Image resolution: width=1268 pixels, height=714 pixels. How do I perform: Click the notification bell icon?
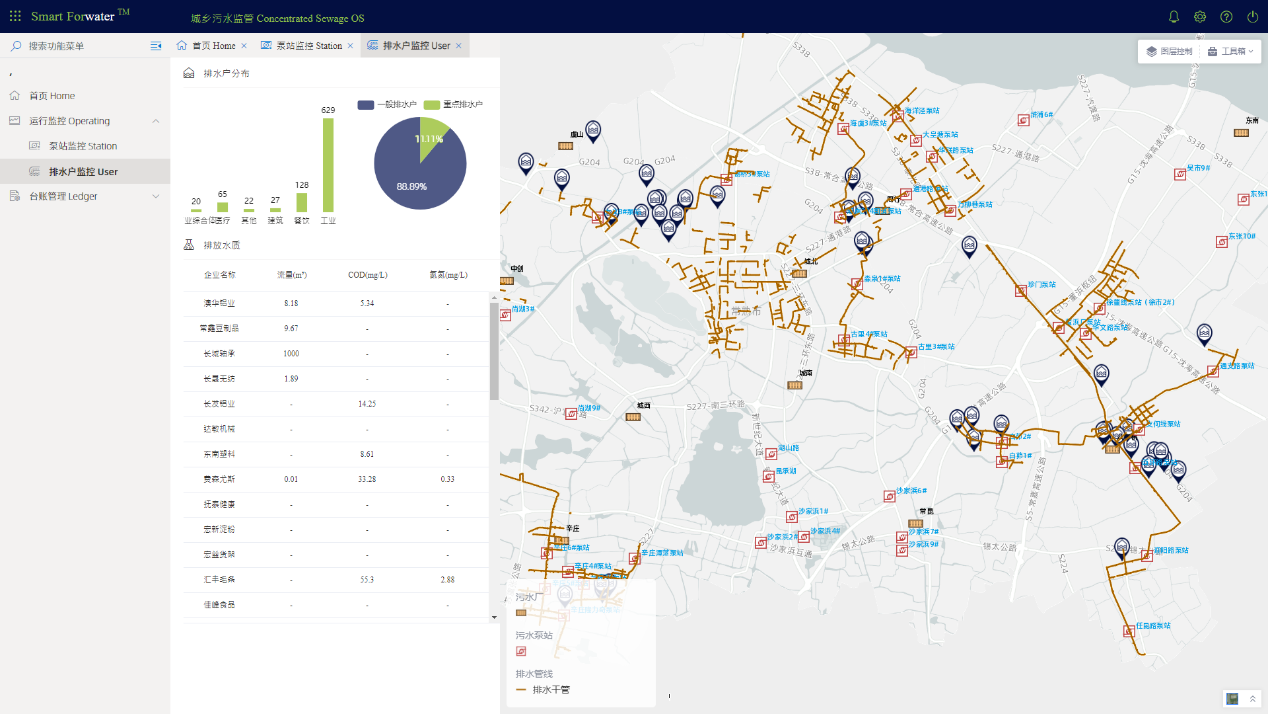coord(1174,17)
